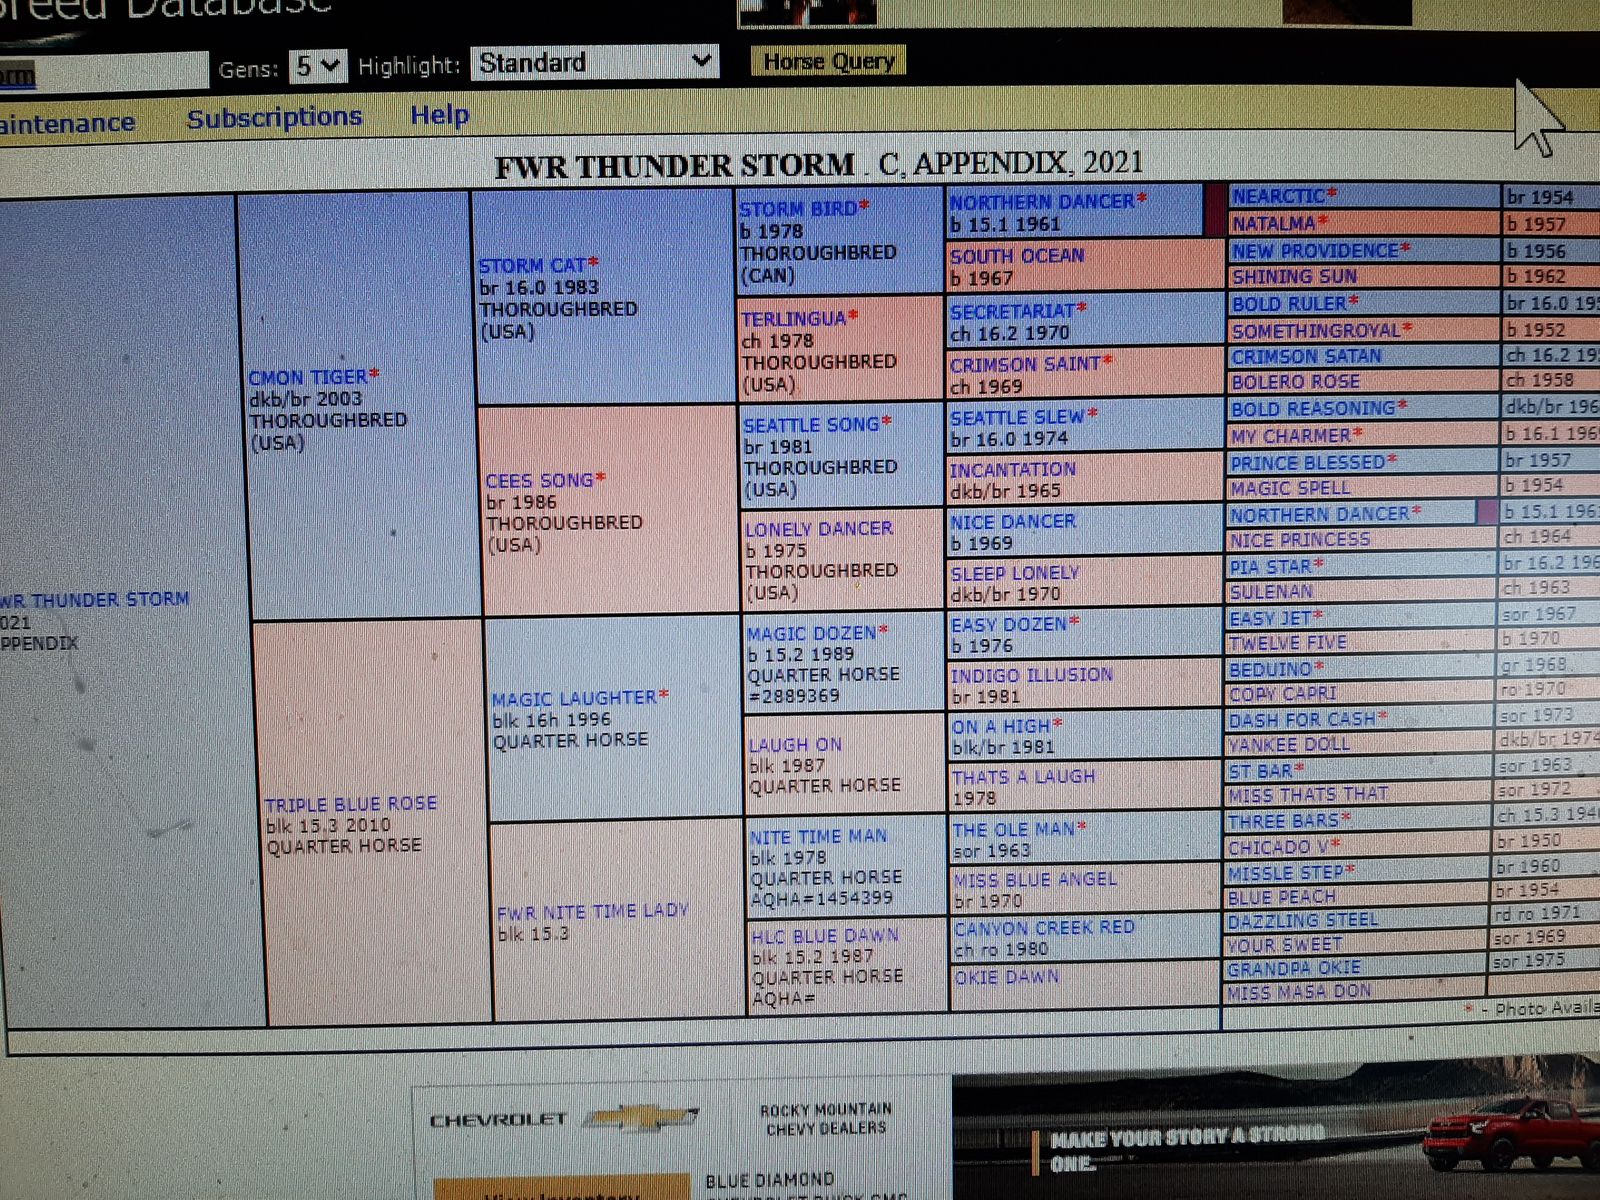Screen dimensions: 1600x1200
Task: Open the Subscriptions menu
Action: 274,118
